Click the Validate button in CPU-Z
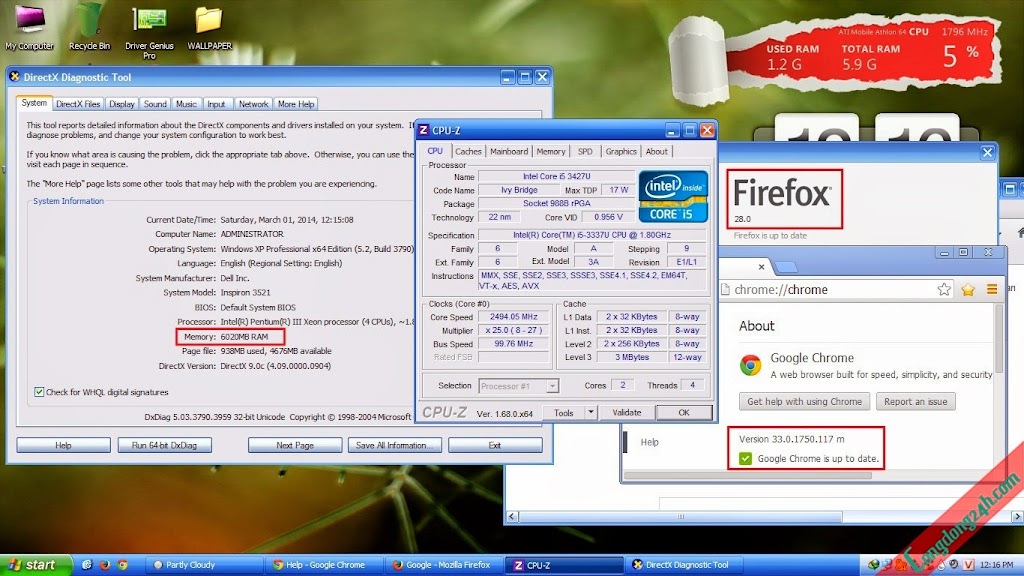Viewport: 1024px width, 576px height. (x=626, y=412)
